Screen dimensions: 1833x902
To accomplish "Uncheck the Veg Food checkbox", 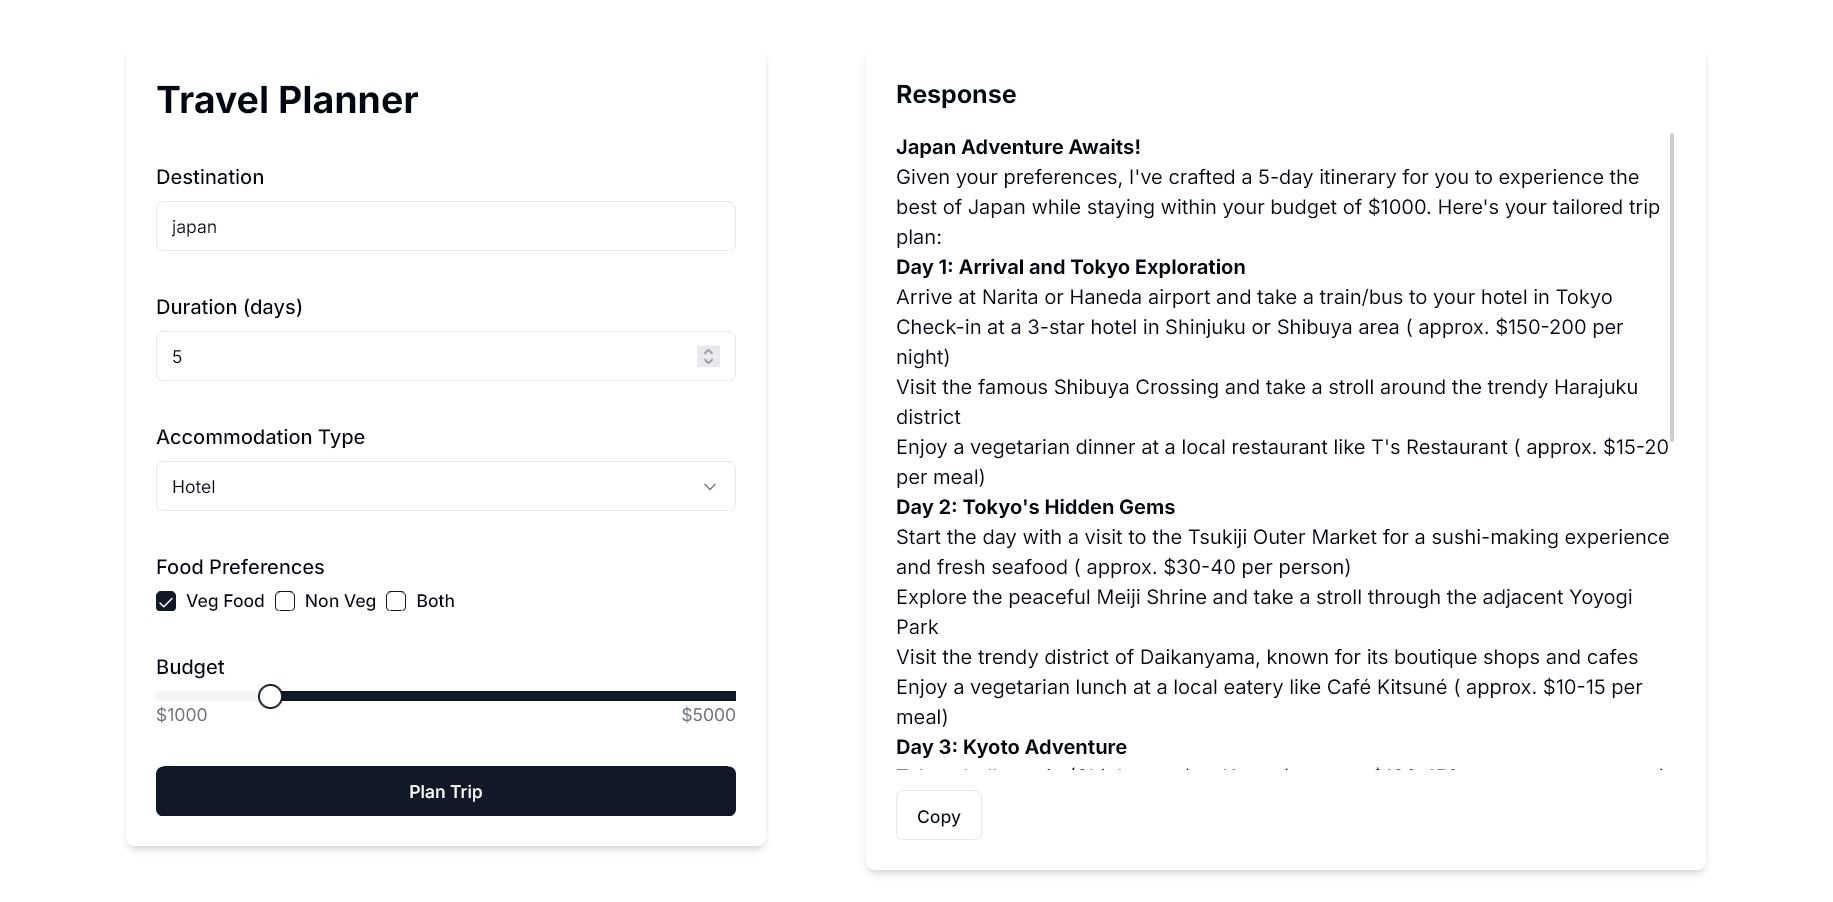I will pos(166,601).
